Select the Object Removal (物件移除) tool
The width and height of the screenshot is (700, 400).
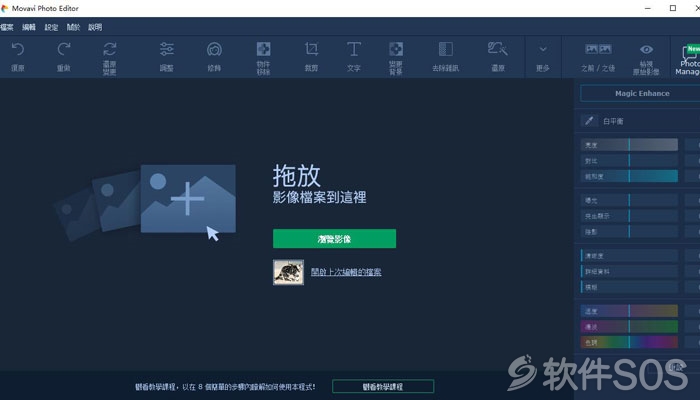[263, 49]
